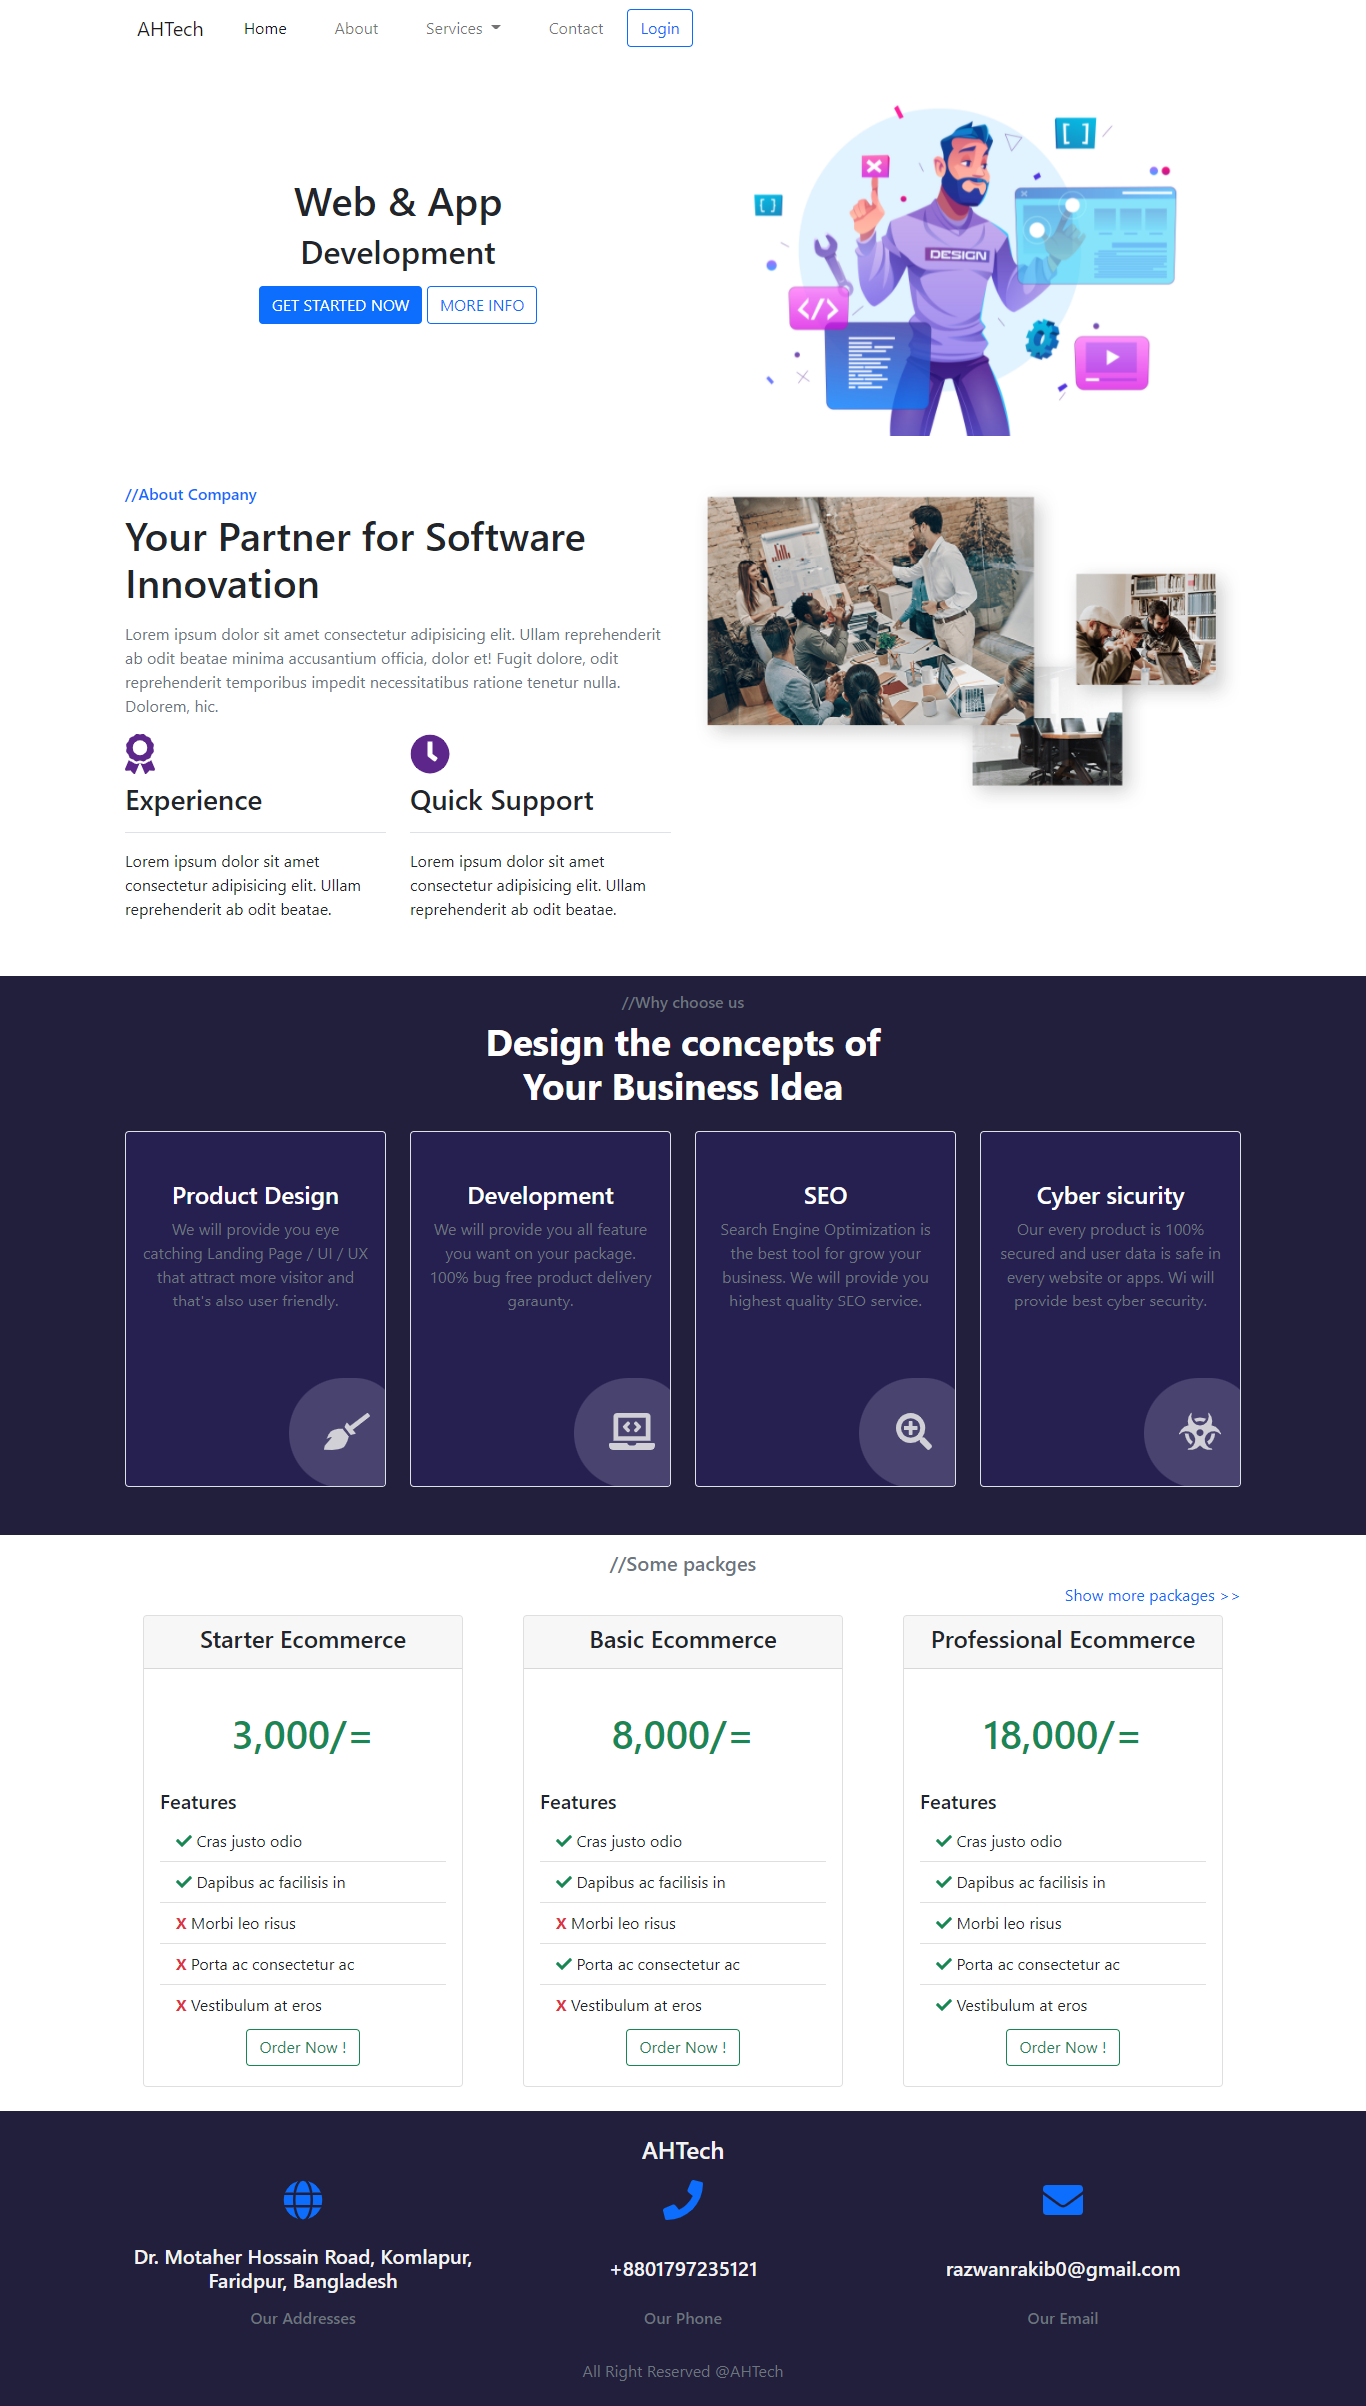Order the Starter Ecommerce package

[303, 2047]
